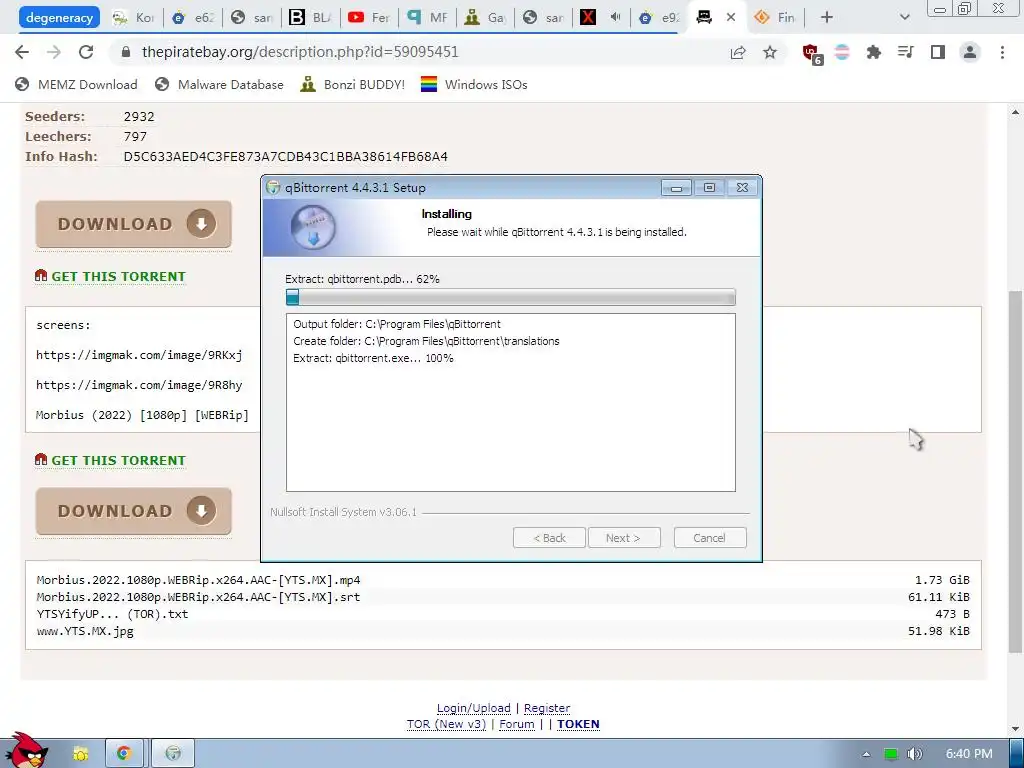This screenshot has width=1024, height=768.
Task: Switch to the MF tab
Action: [x=427, y=18]
